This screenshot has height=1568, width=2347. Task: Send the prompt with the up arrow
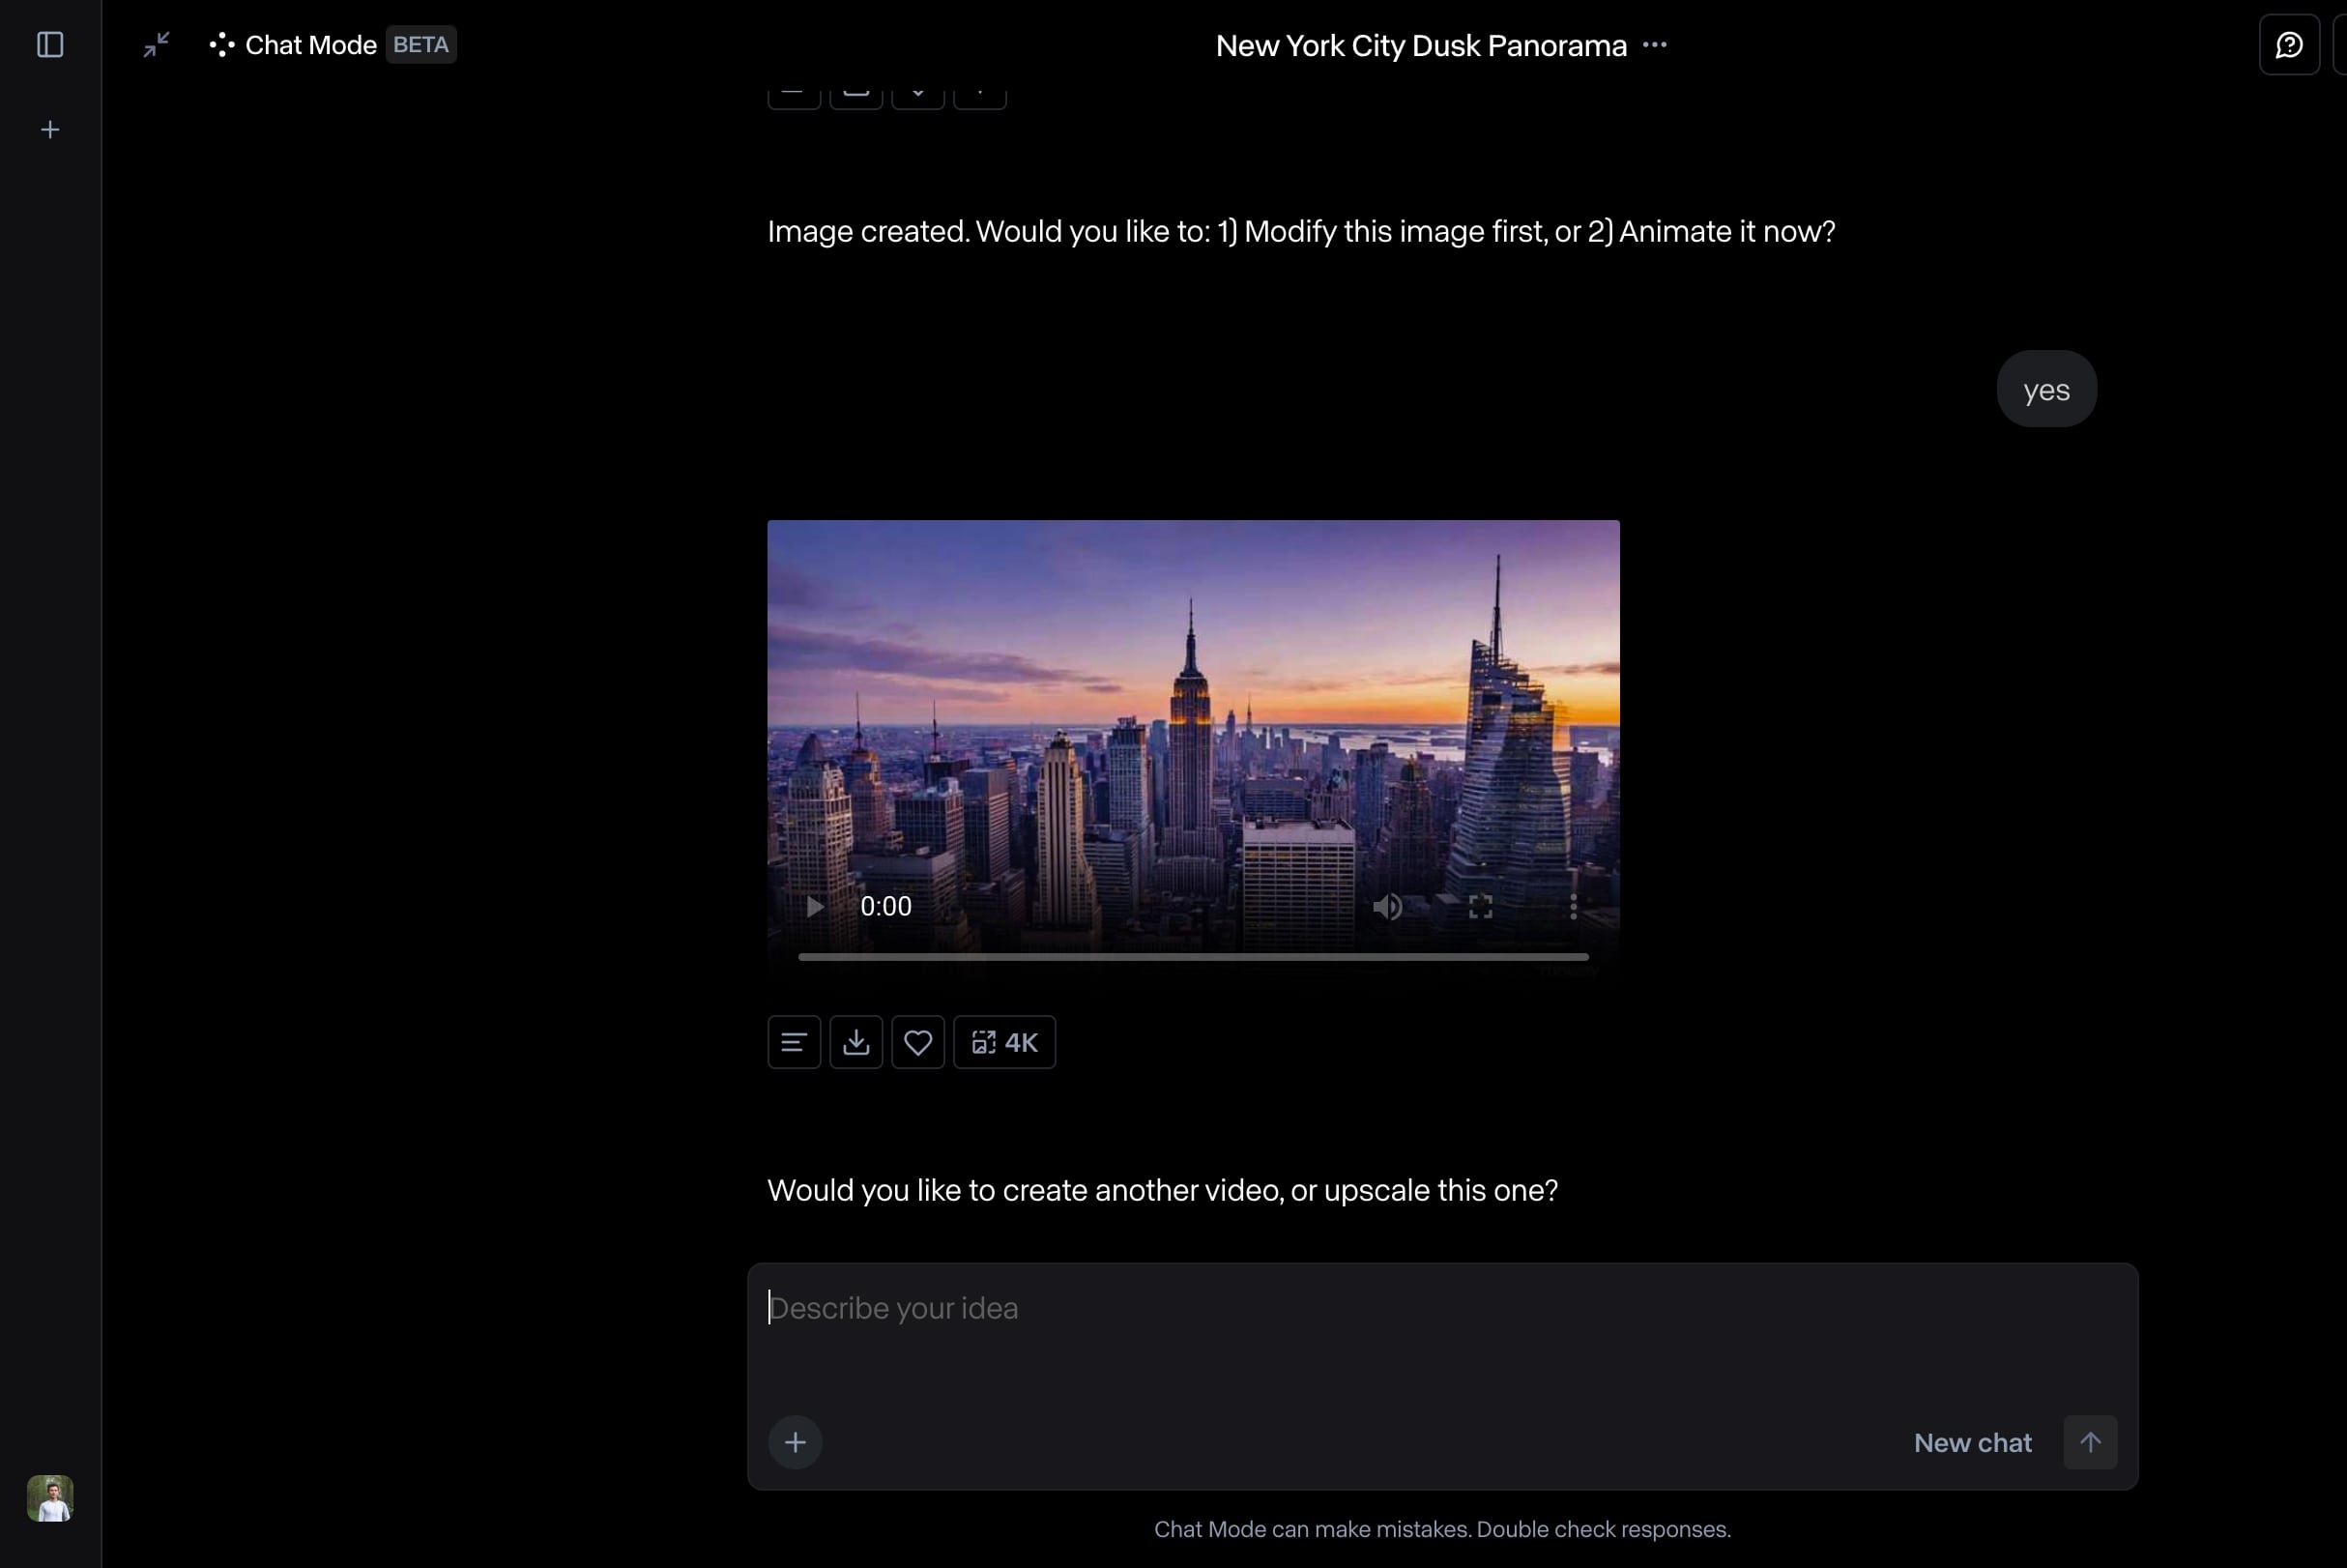pyautogui.click(x=2090, y=1442)
